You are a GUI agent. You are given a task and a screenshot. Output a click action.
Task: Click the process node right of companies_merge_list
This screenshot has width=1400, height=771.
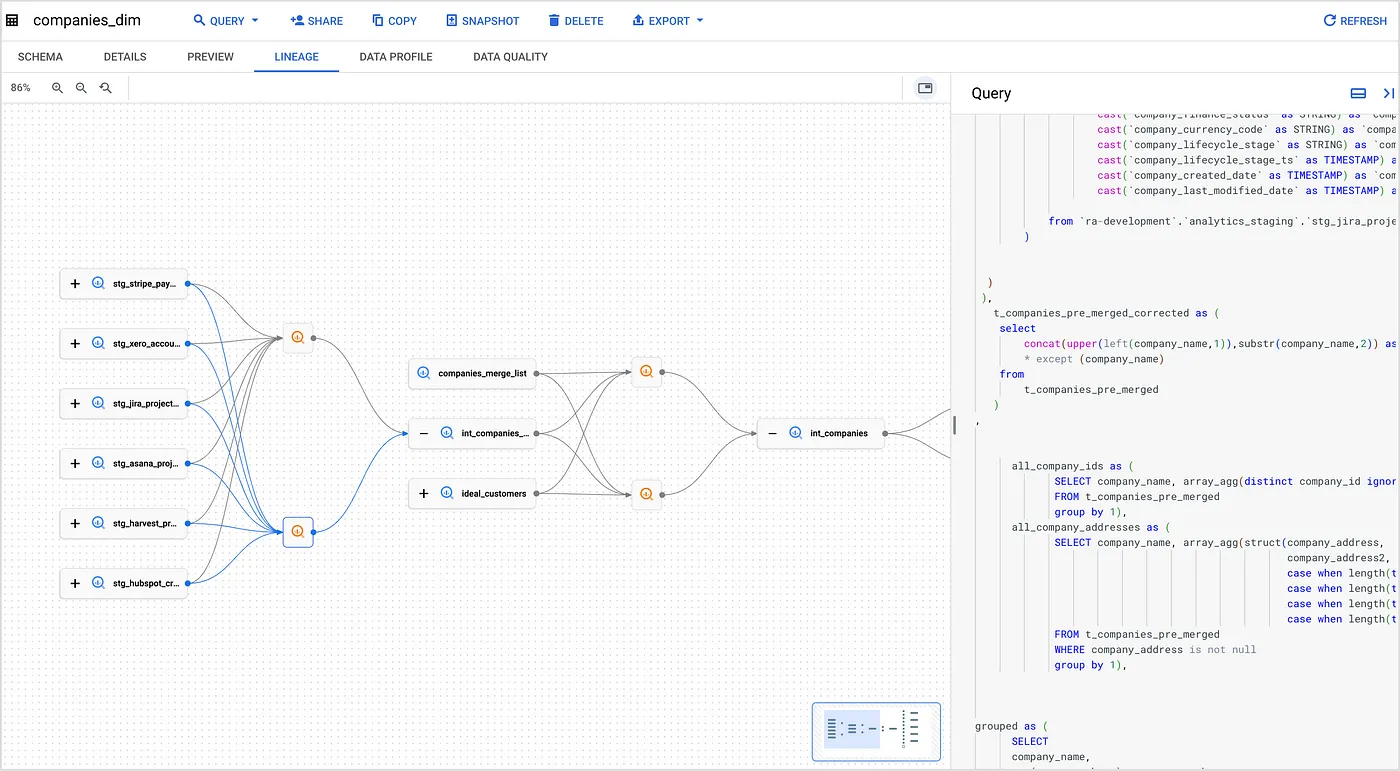[x=646, y=372]
